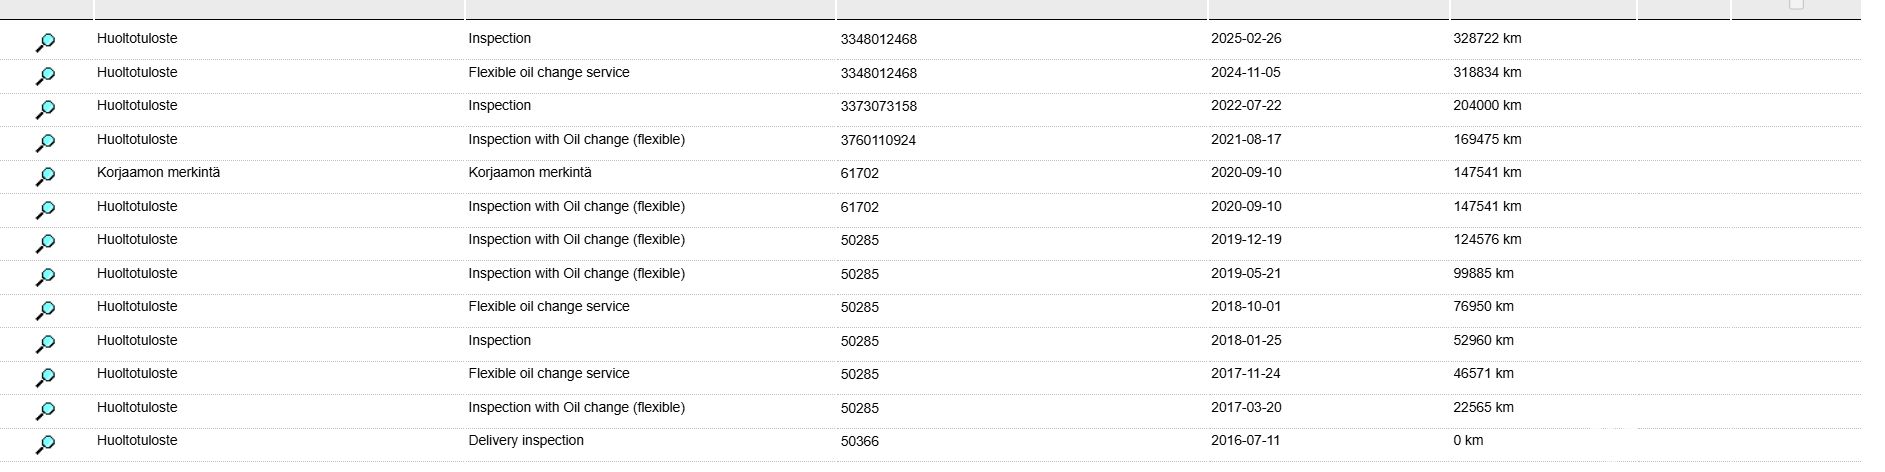View details of 99885 km inspection
This screenshot has height=472, width=1885.
coord(45,277)
